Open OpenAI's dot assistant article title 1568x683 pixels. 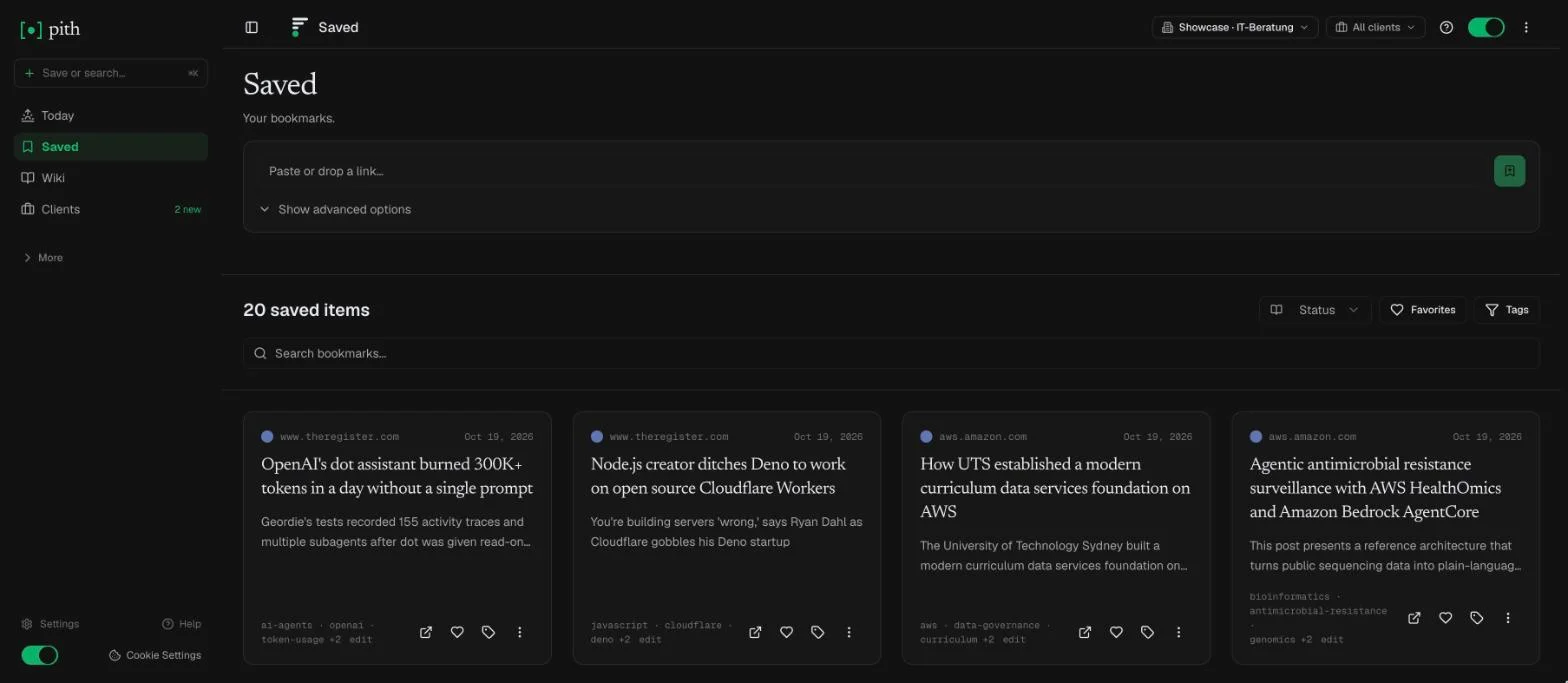tap(397, 477)
